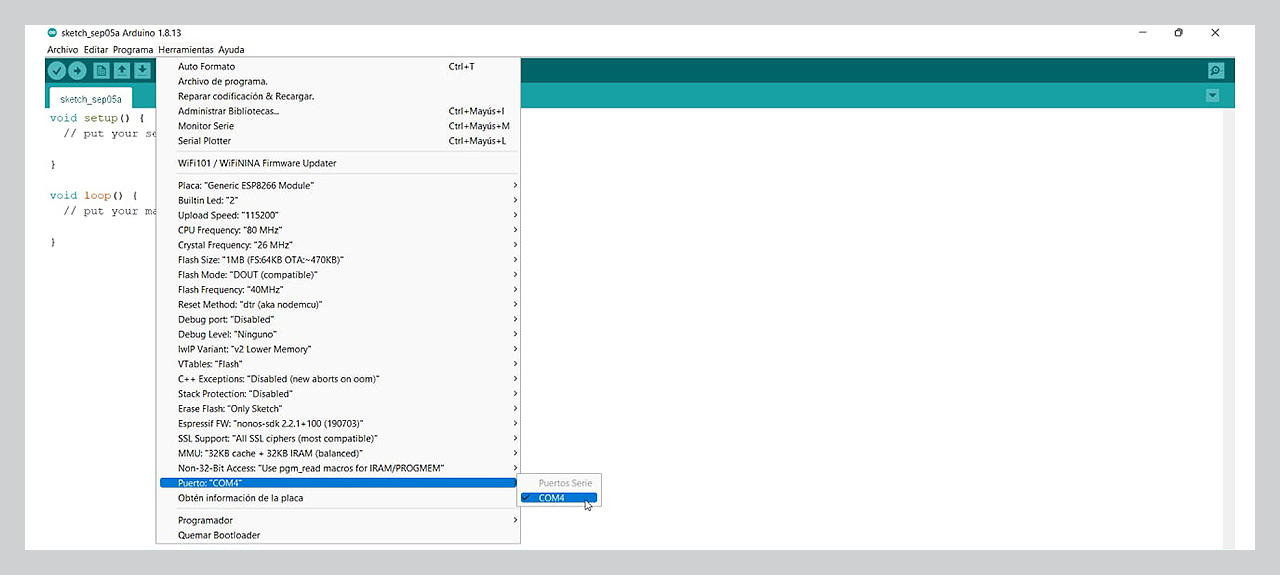Viewport: 1280px width, 575px height.
Task: Expand MMU 32KB cache submenu
Action: (x=338, y=453)
